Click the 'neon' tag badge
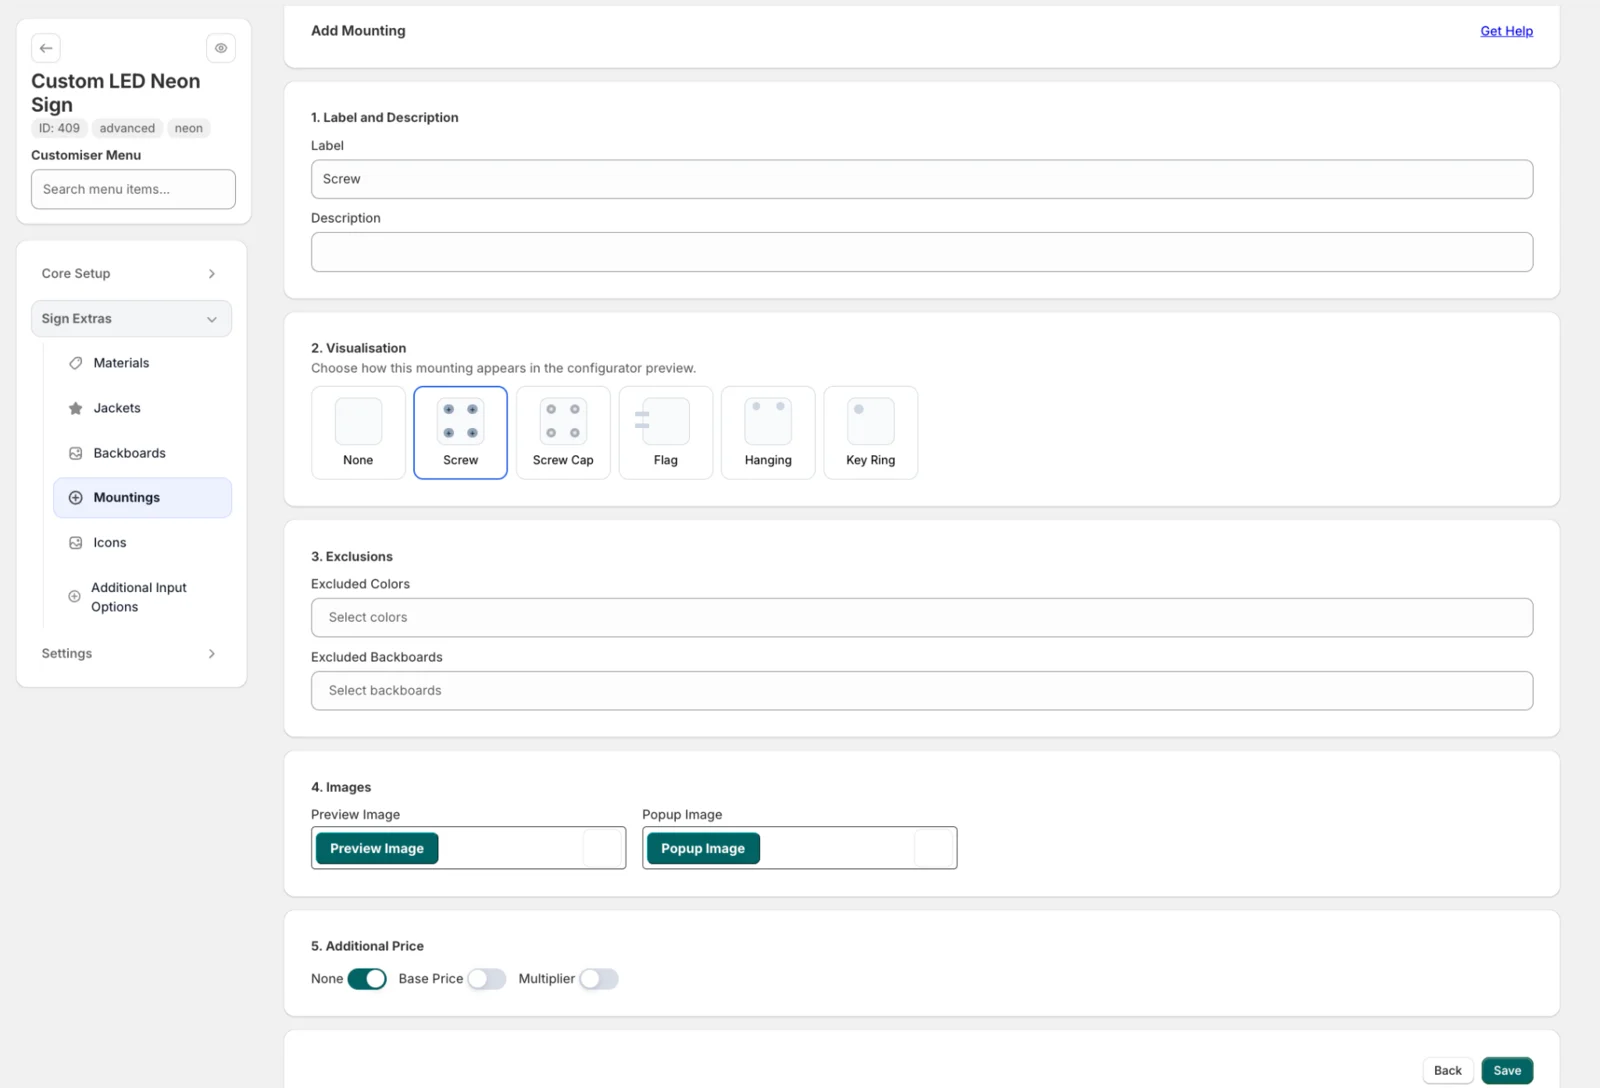 (x=189, y=128)
